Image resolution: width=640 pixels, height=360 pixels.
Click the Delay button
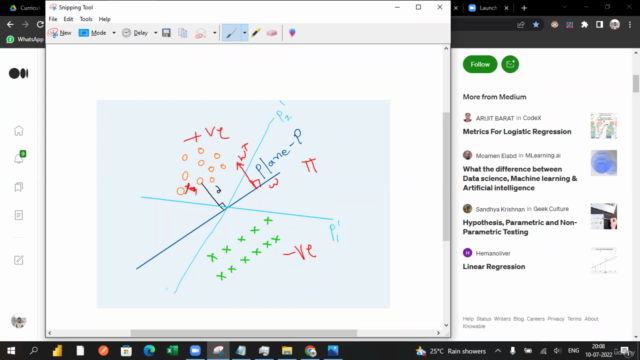click(135, 33)
